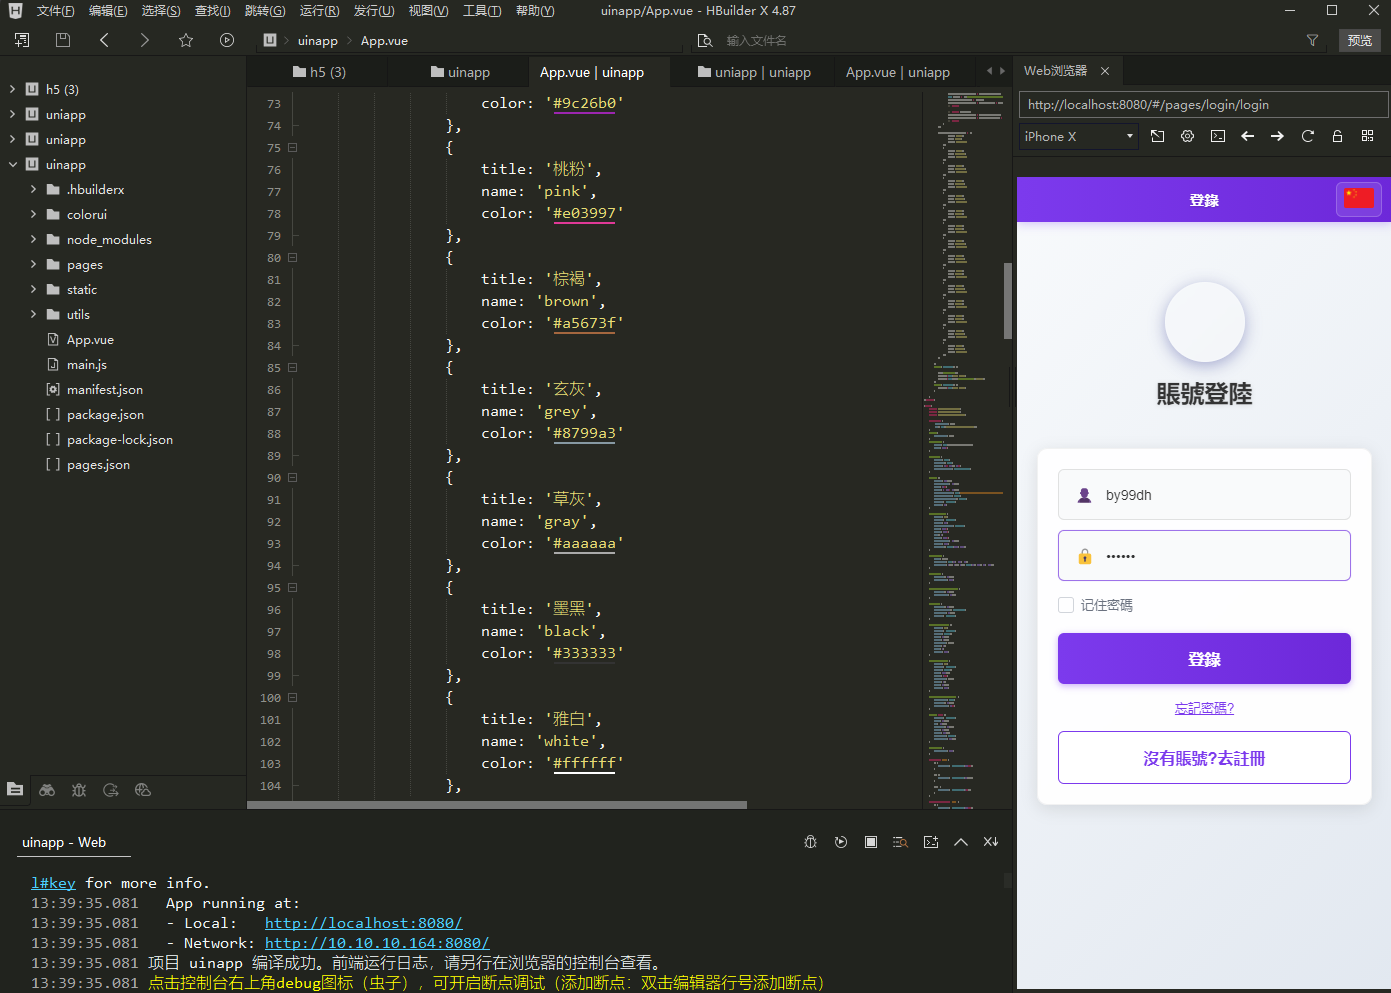The height and width of the screenshot is (993, 1391).
Task: Open the 运行(R) menu
Action: coord(320,11)
